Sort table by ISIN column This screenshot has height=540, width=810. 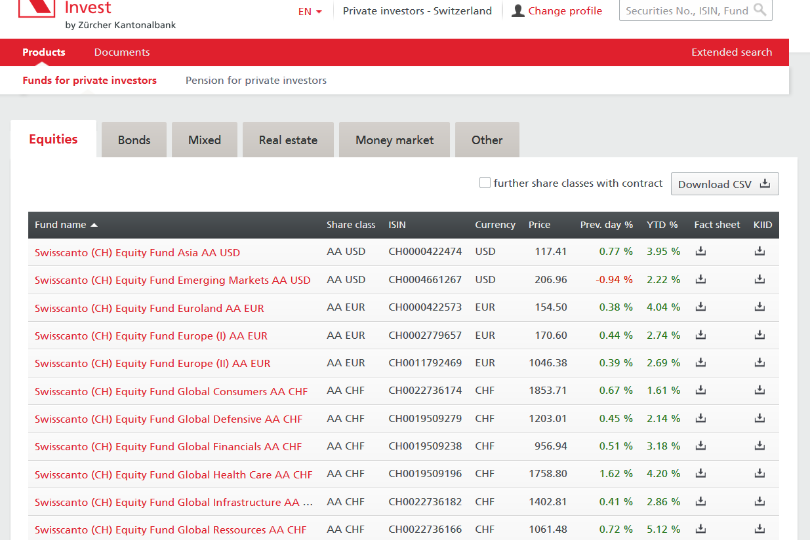[x=397, y=225]
